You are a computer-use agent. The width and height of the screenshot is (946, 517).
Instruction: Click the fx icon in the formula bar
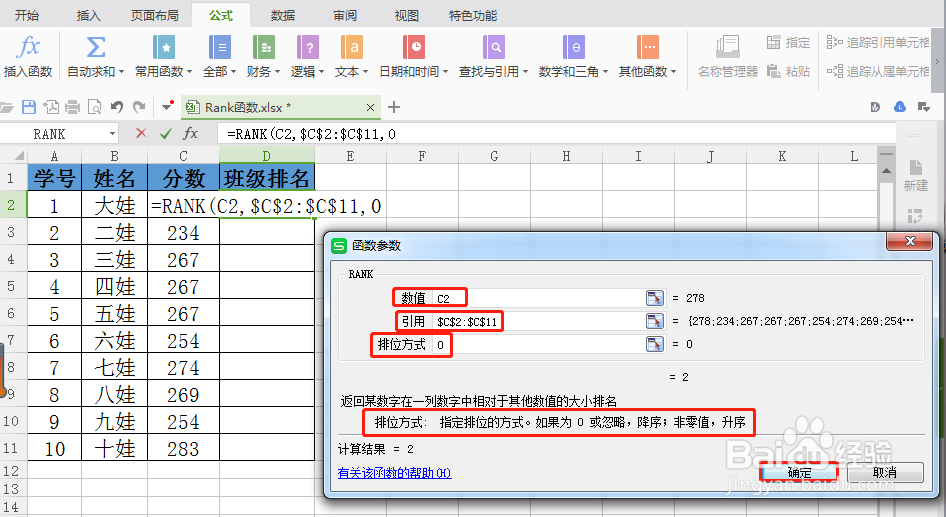[191, 133]
